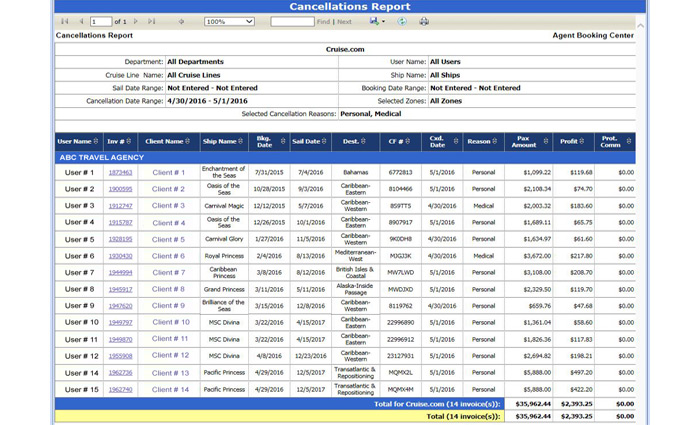700x425 pixels.
Task: Open invoice 1915787 link
Action: 121,222
